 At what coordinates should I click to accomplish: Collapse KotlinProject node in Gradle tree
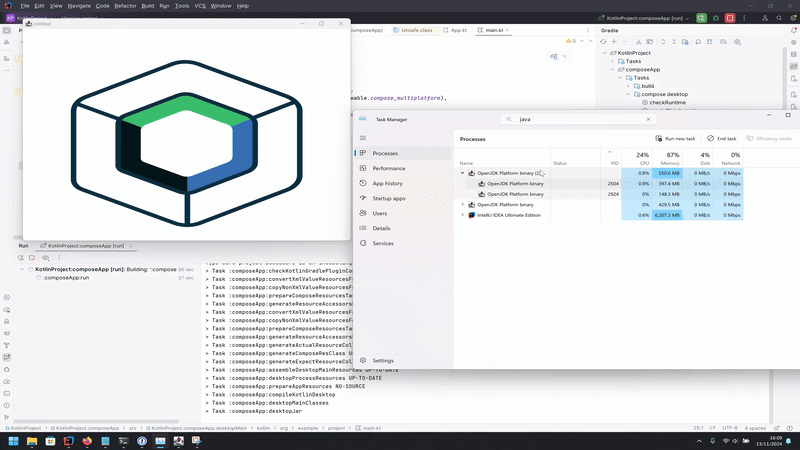(605, 53)
